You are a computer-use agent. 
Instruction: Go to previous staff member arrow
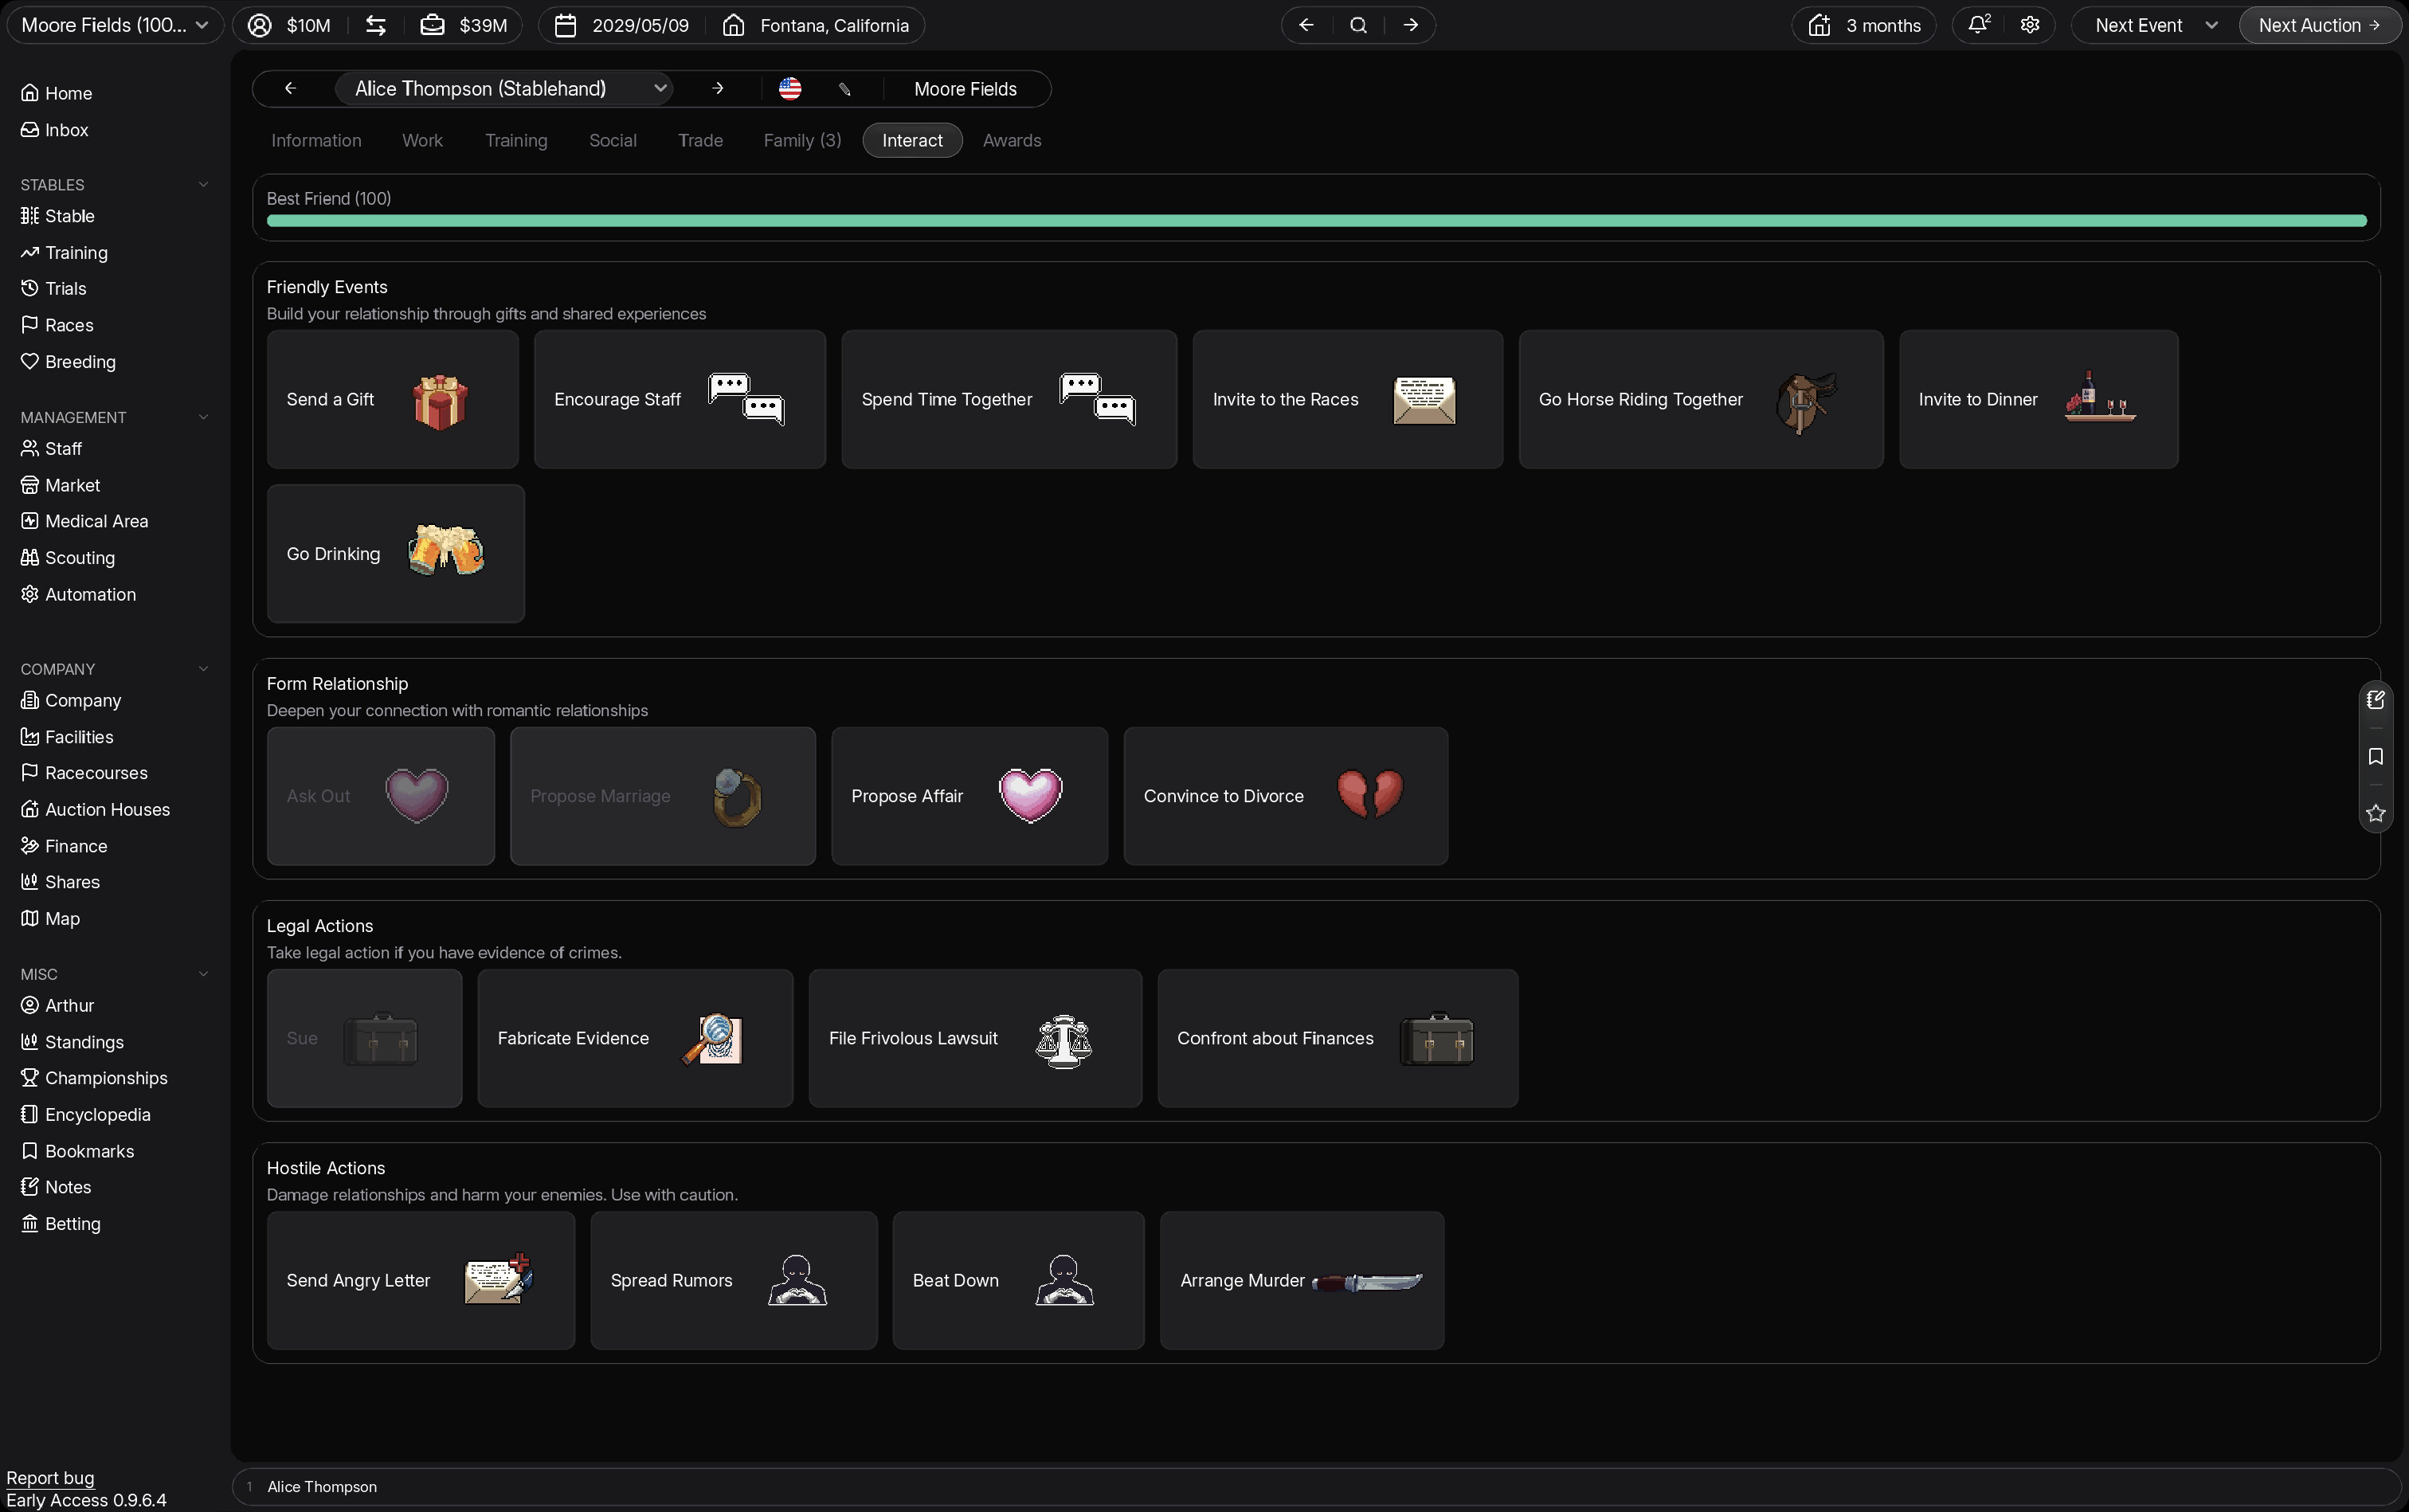(290, 89)
